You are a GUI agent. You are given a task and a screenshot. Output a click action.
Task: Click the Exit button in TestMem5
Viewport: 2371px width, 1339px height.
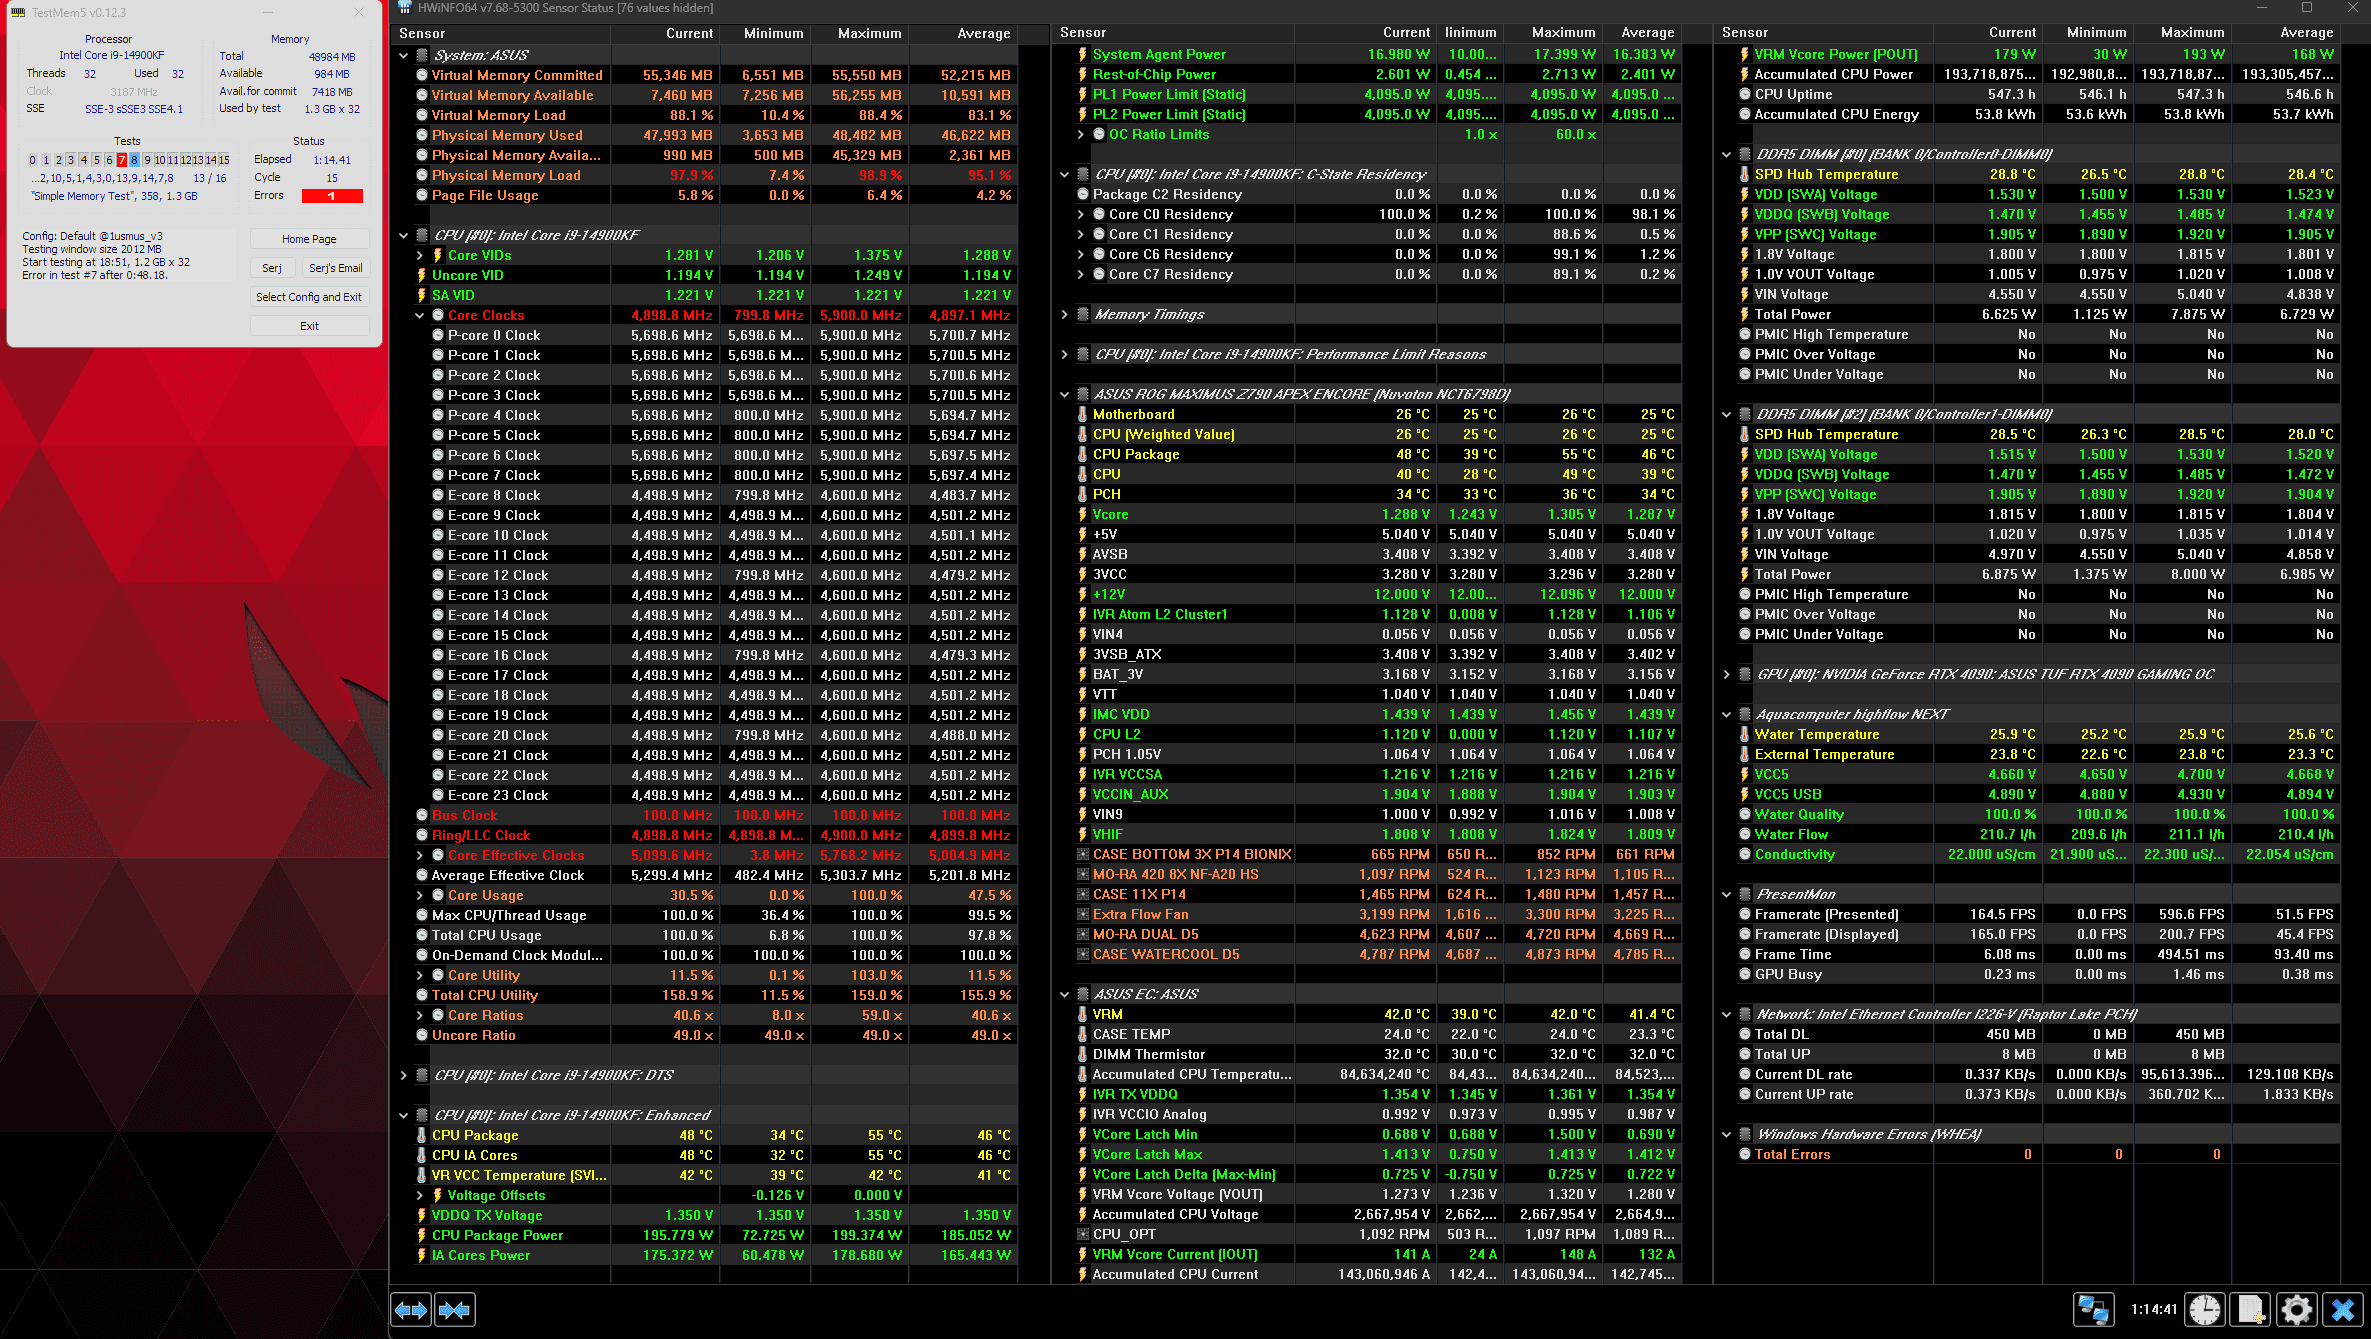309,326
